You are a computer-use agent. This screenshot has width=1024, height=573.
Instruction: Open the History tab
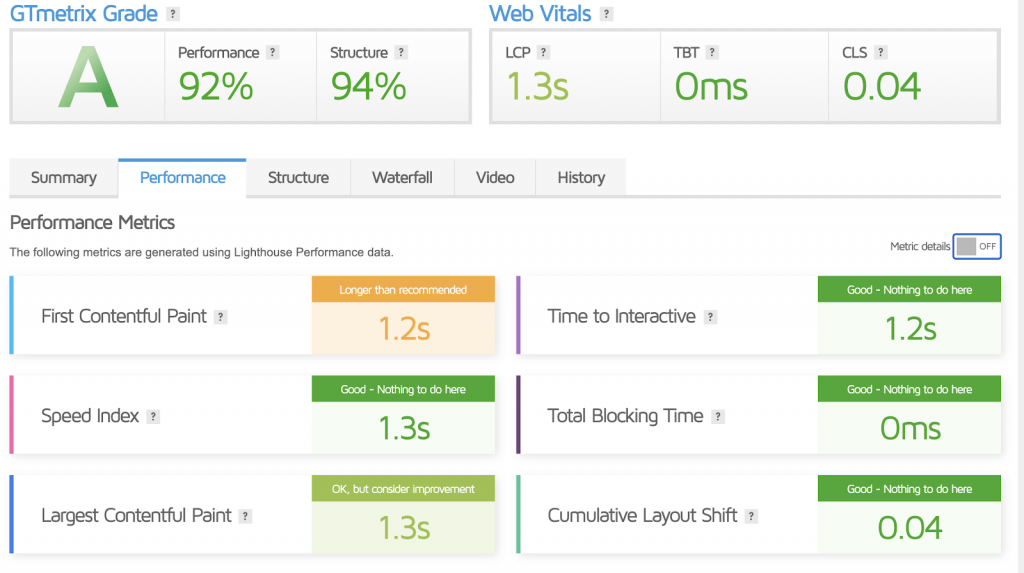(x=581, y=178)
